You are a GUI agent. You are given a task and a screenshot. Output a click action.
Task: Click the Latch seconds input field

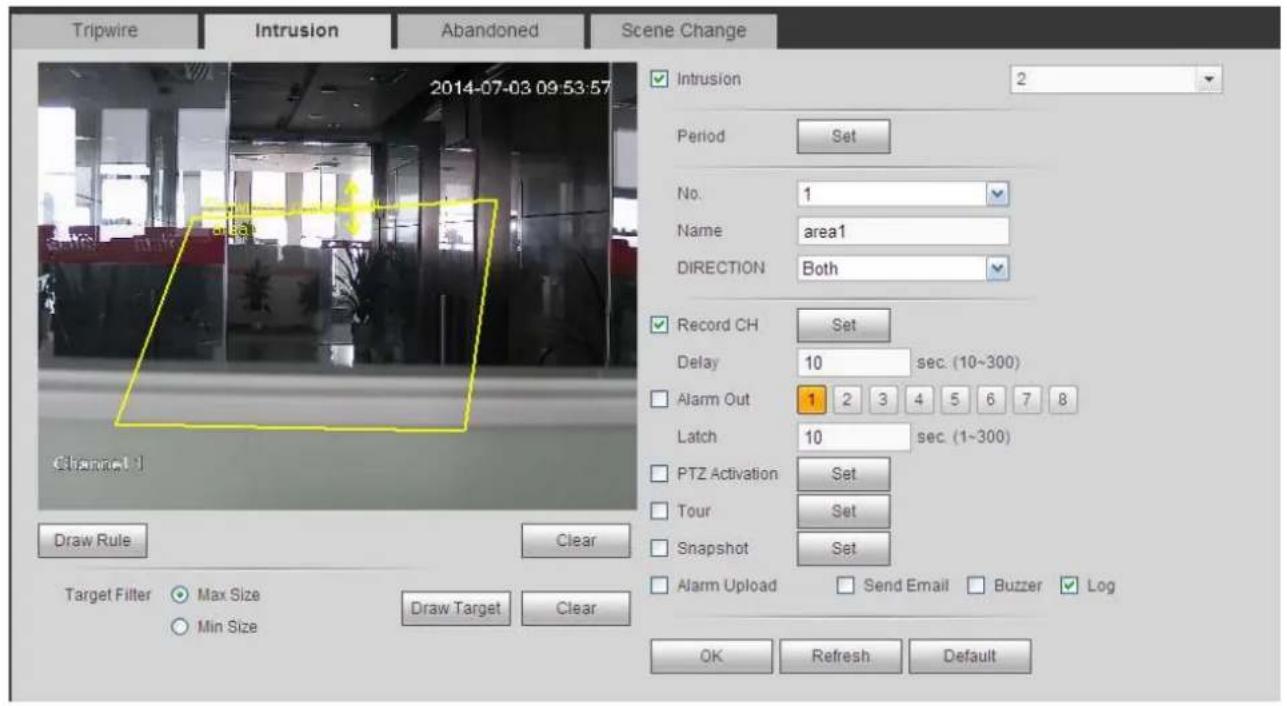(x=853, y=438)
